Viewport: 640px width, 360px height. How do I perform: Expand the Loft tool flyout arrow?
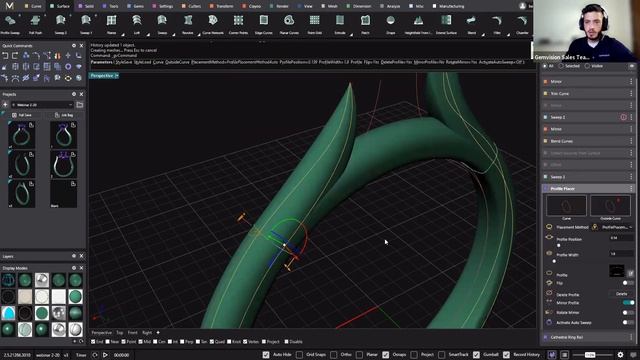click(148, 35)
